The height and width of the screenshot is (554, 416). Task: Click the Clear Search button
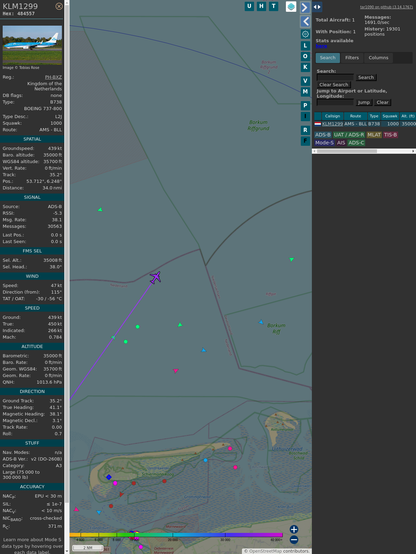coord(334,85)
